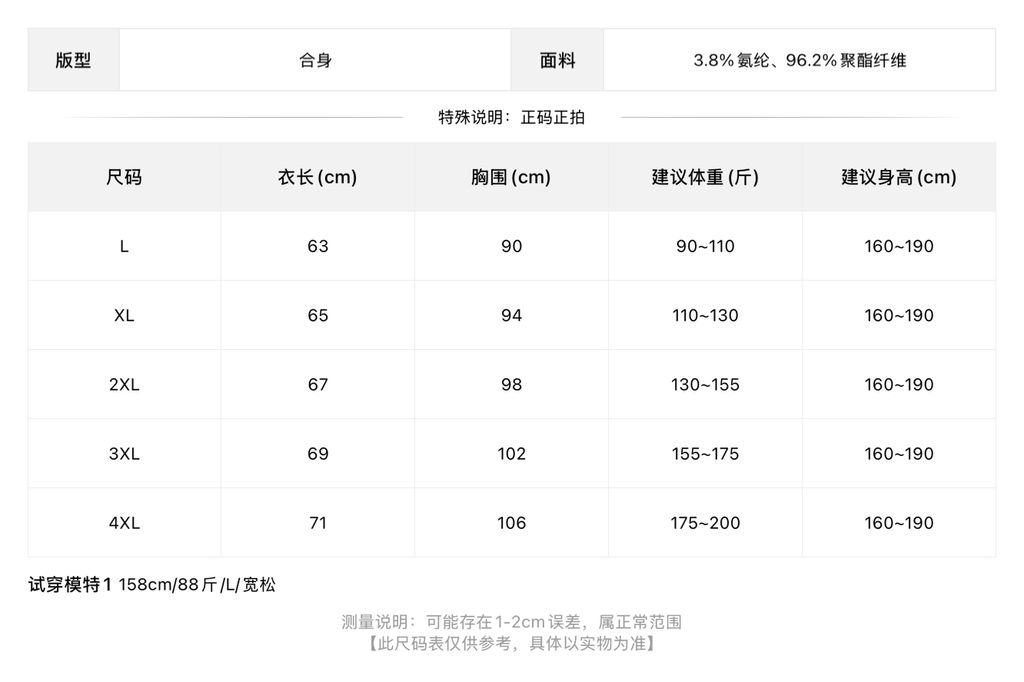Select the 3.8%氨纶、96.2%聚酯纤维 fabric text

tap(799, 61)
